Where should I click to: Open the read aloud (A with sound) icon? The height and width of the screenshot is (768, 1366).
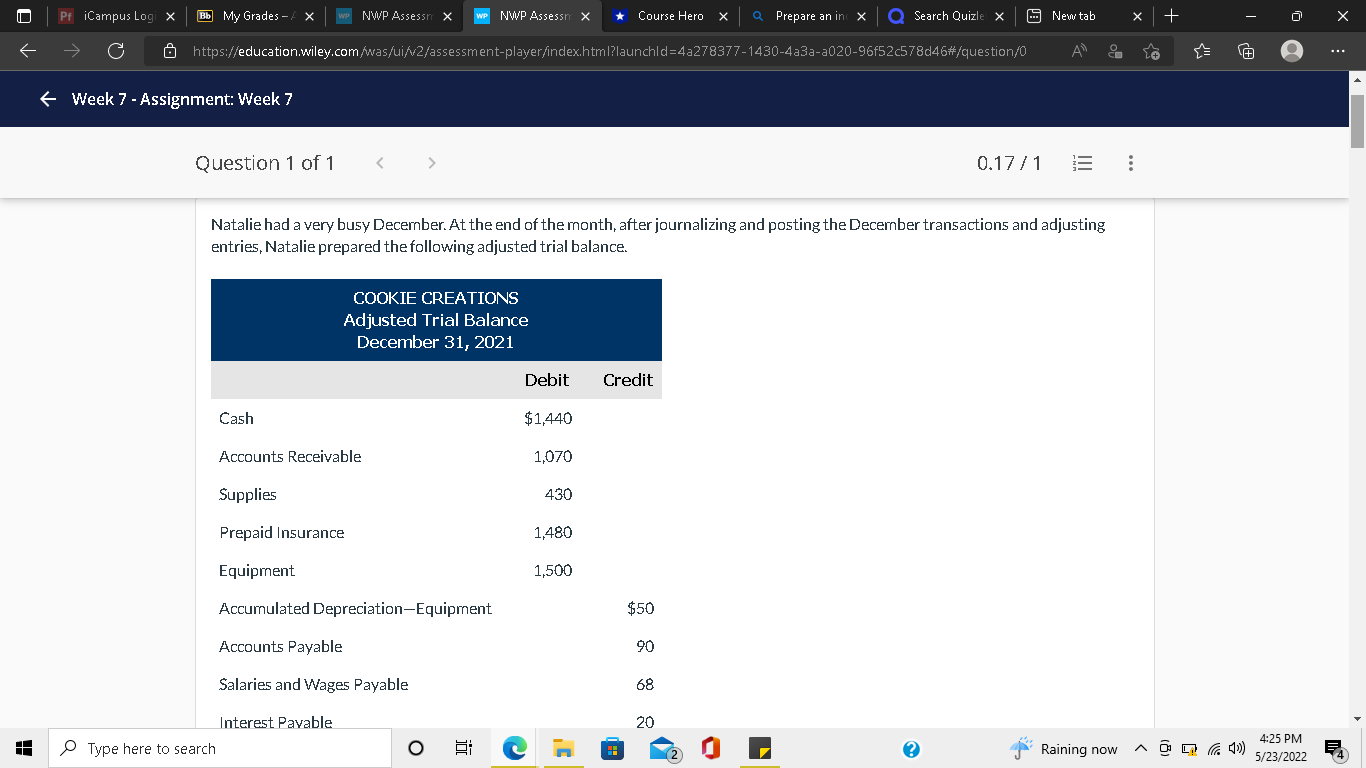[x=1079, y=51]
